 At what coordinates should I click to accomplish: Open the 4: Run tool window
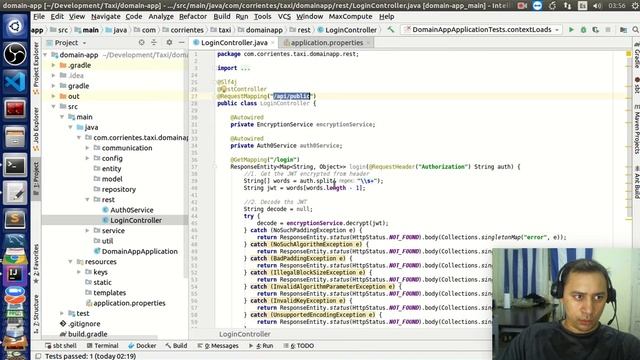261,346
